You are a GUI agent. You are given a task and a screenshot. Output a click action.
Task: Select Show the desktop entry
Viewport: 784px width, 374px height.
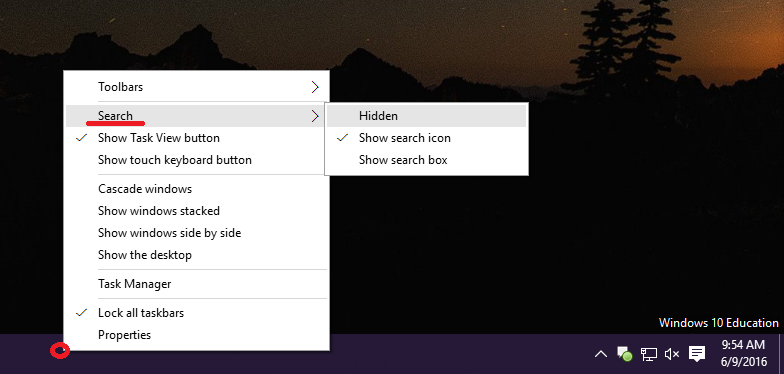196,255
